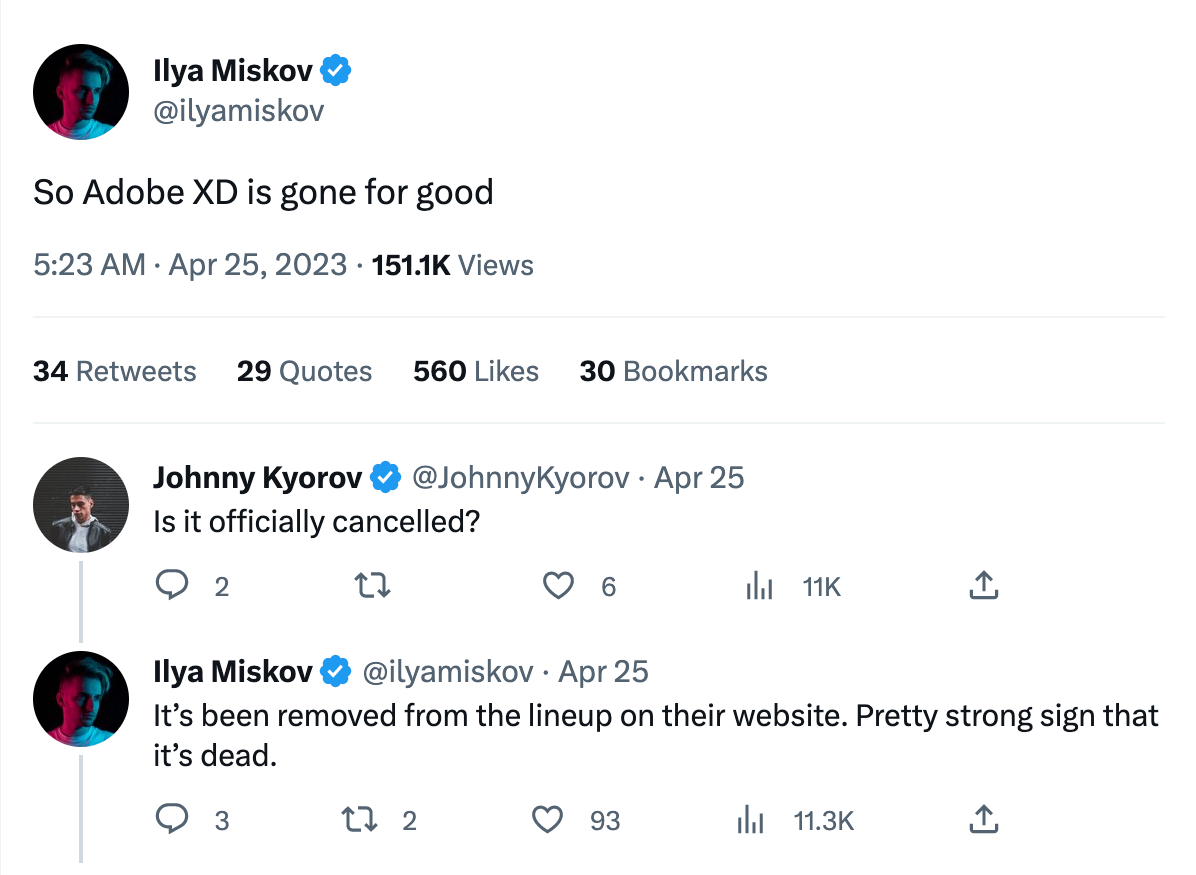Retweet Johnny Kyorov's reply
This screenshot has height=875, width=1196.
coord(373,586)
